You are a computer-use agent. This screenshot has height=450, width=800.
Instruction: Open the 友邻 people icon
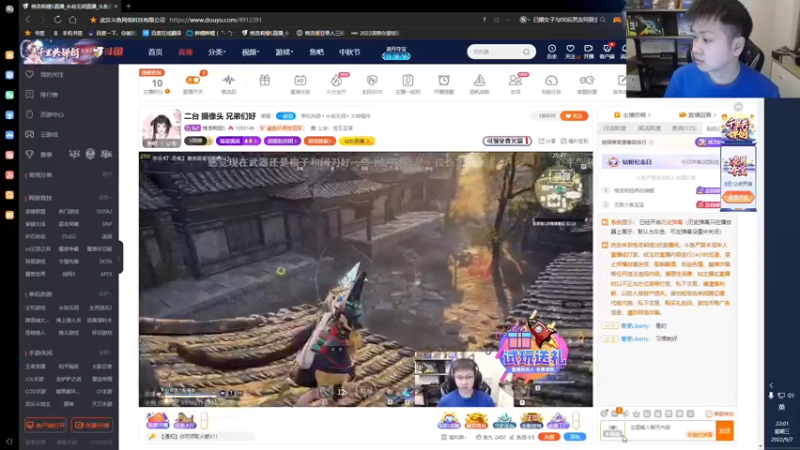tap(515, 83)
